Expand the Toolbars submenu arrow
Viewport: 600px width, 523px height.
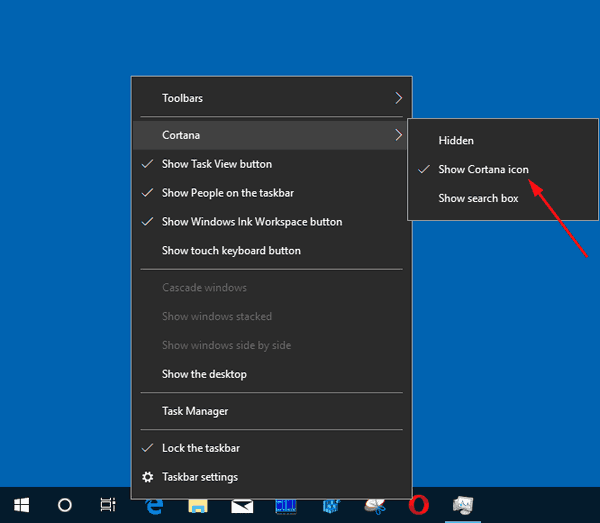pos(398,98)
